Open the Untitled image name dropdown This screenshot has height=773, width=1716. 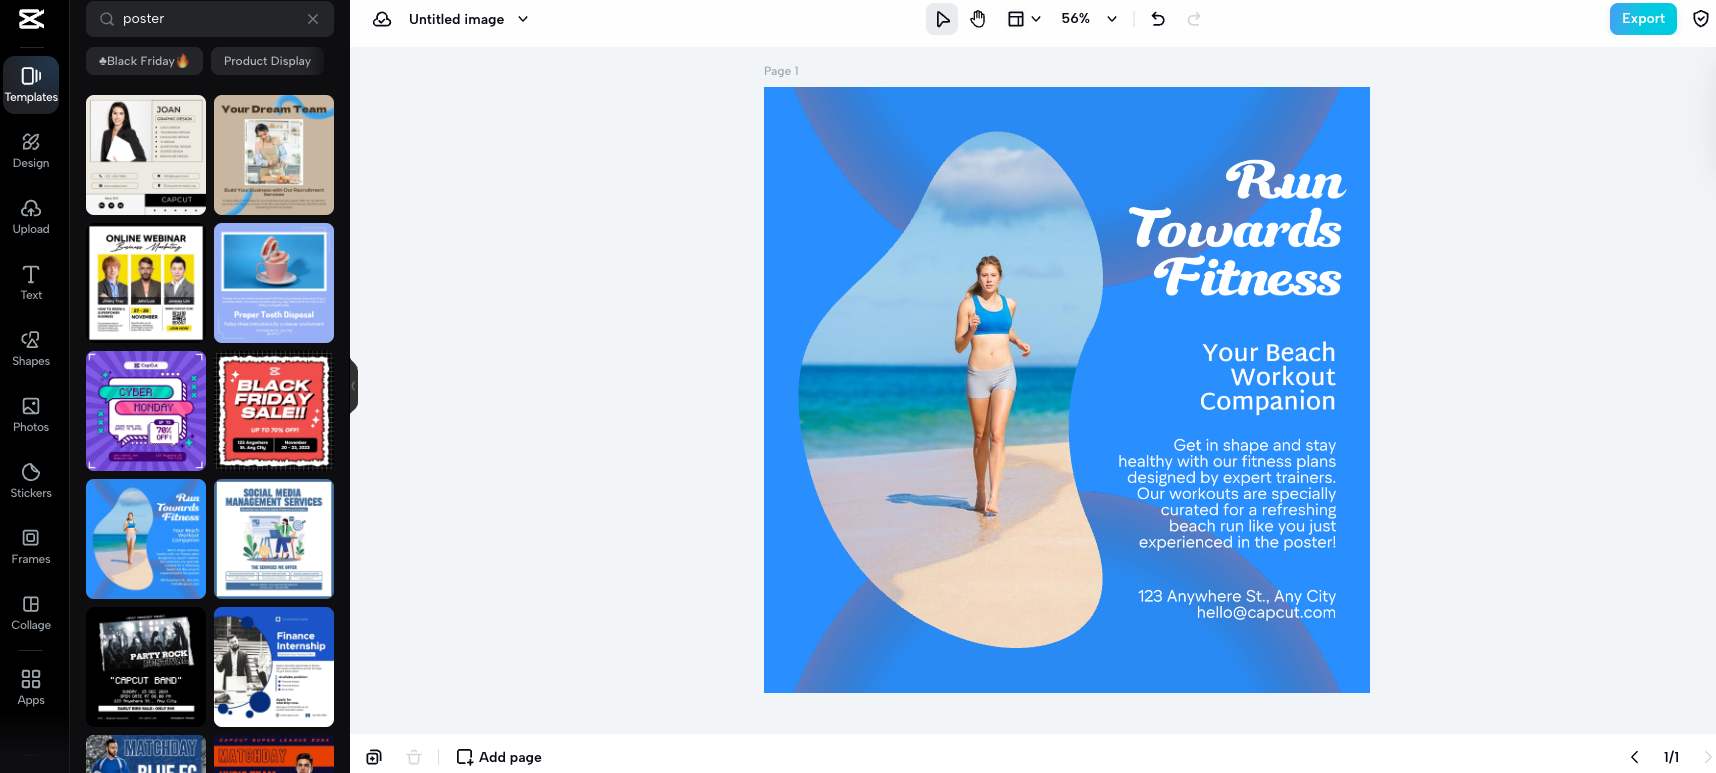click(x=523, y=19)
